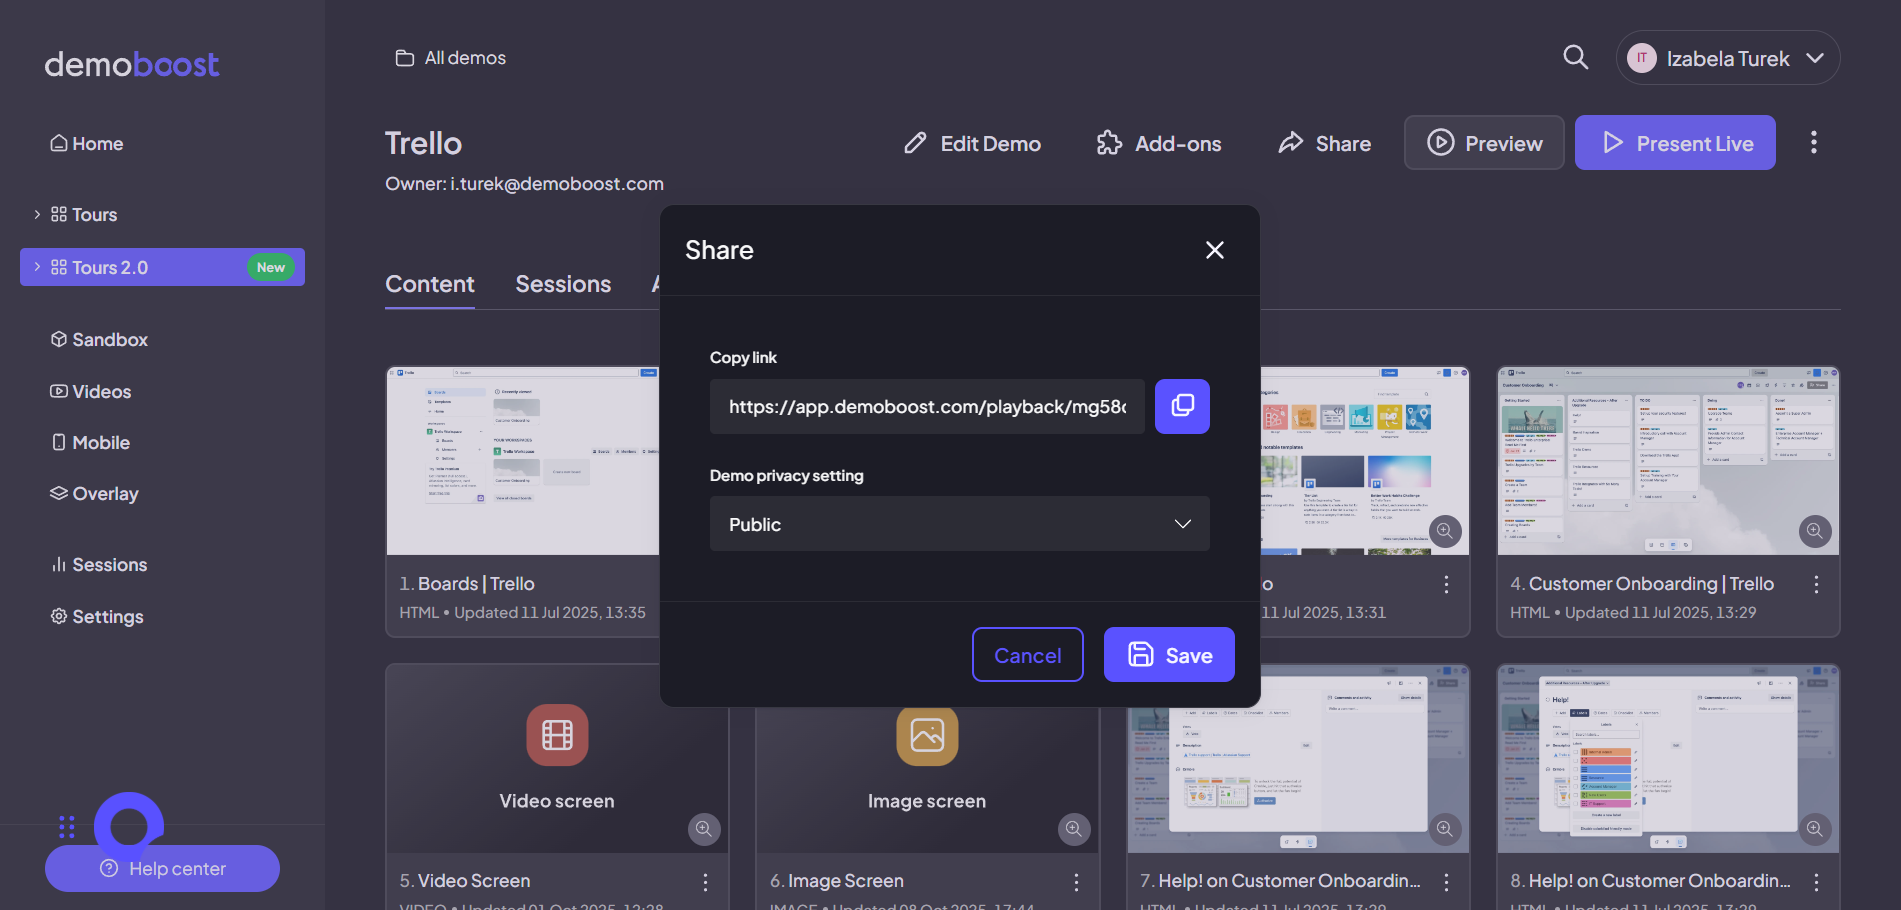Click the demoboost logo

click(131, 64)
